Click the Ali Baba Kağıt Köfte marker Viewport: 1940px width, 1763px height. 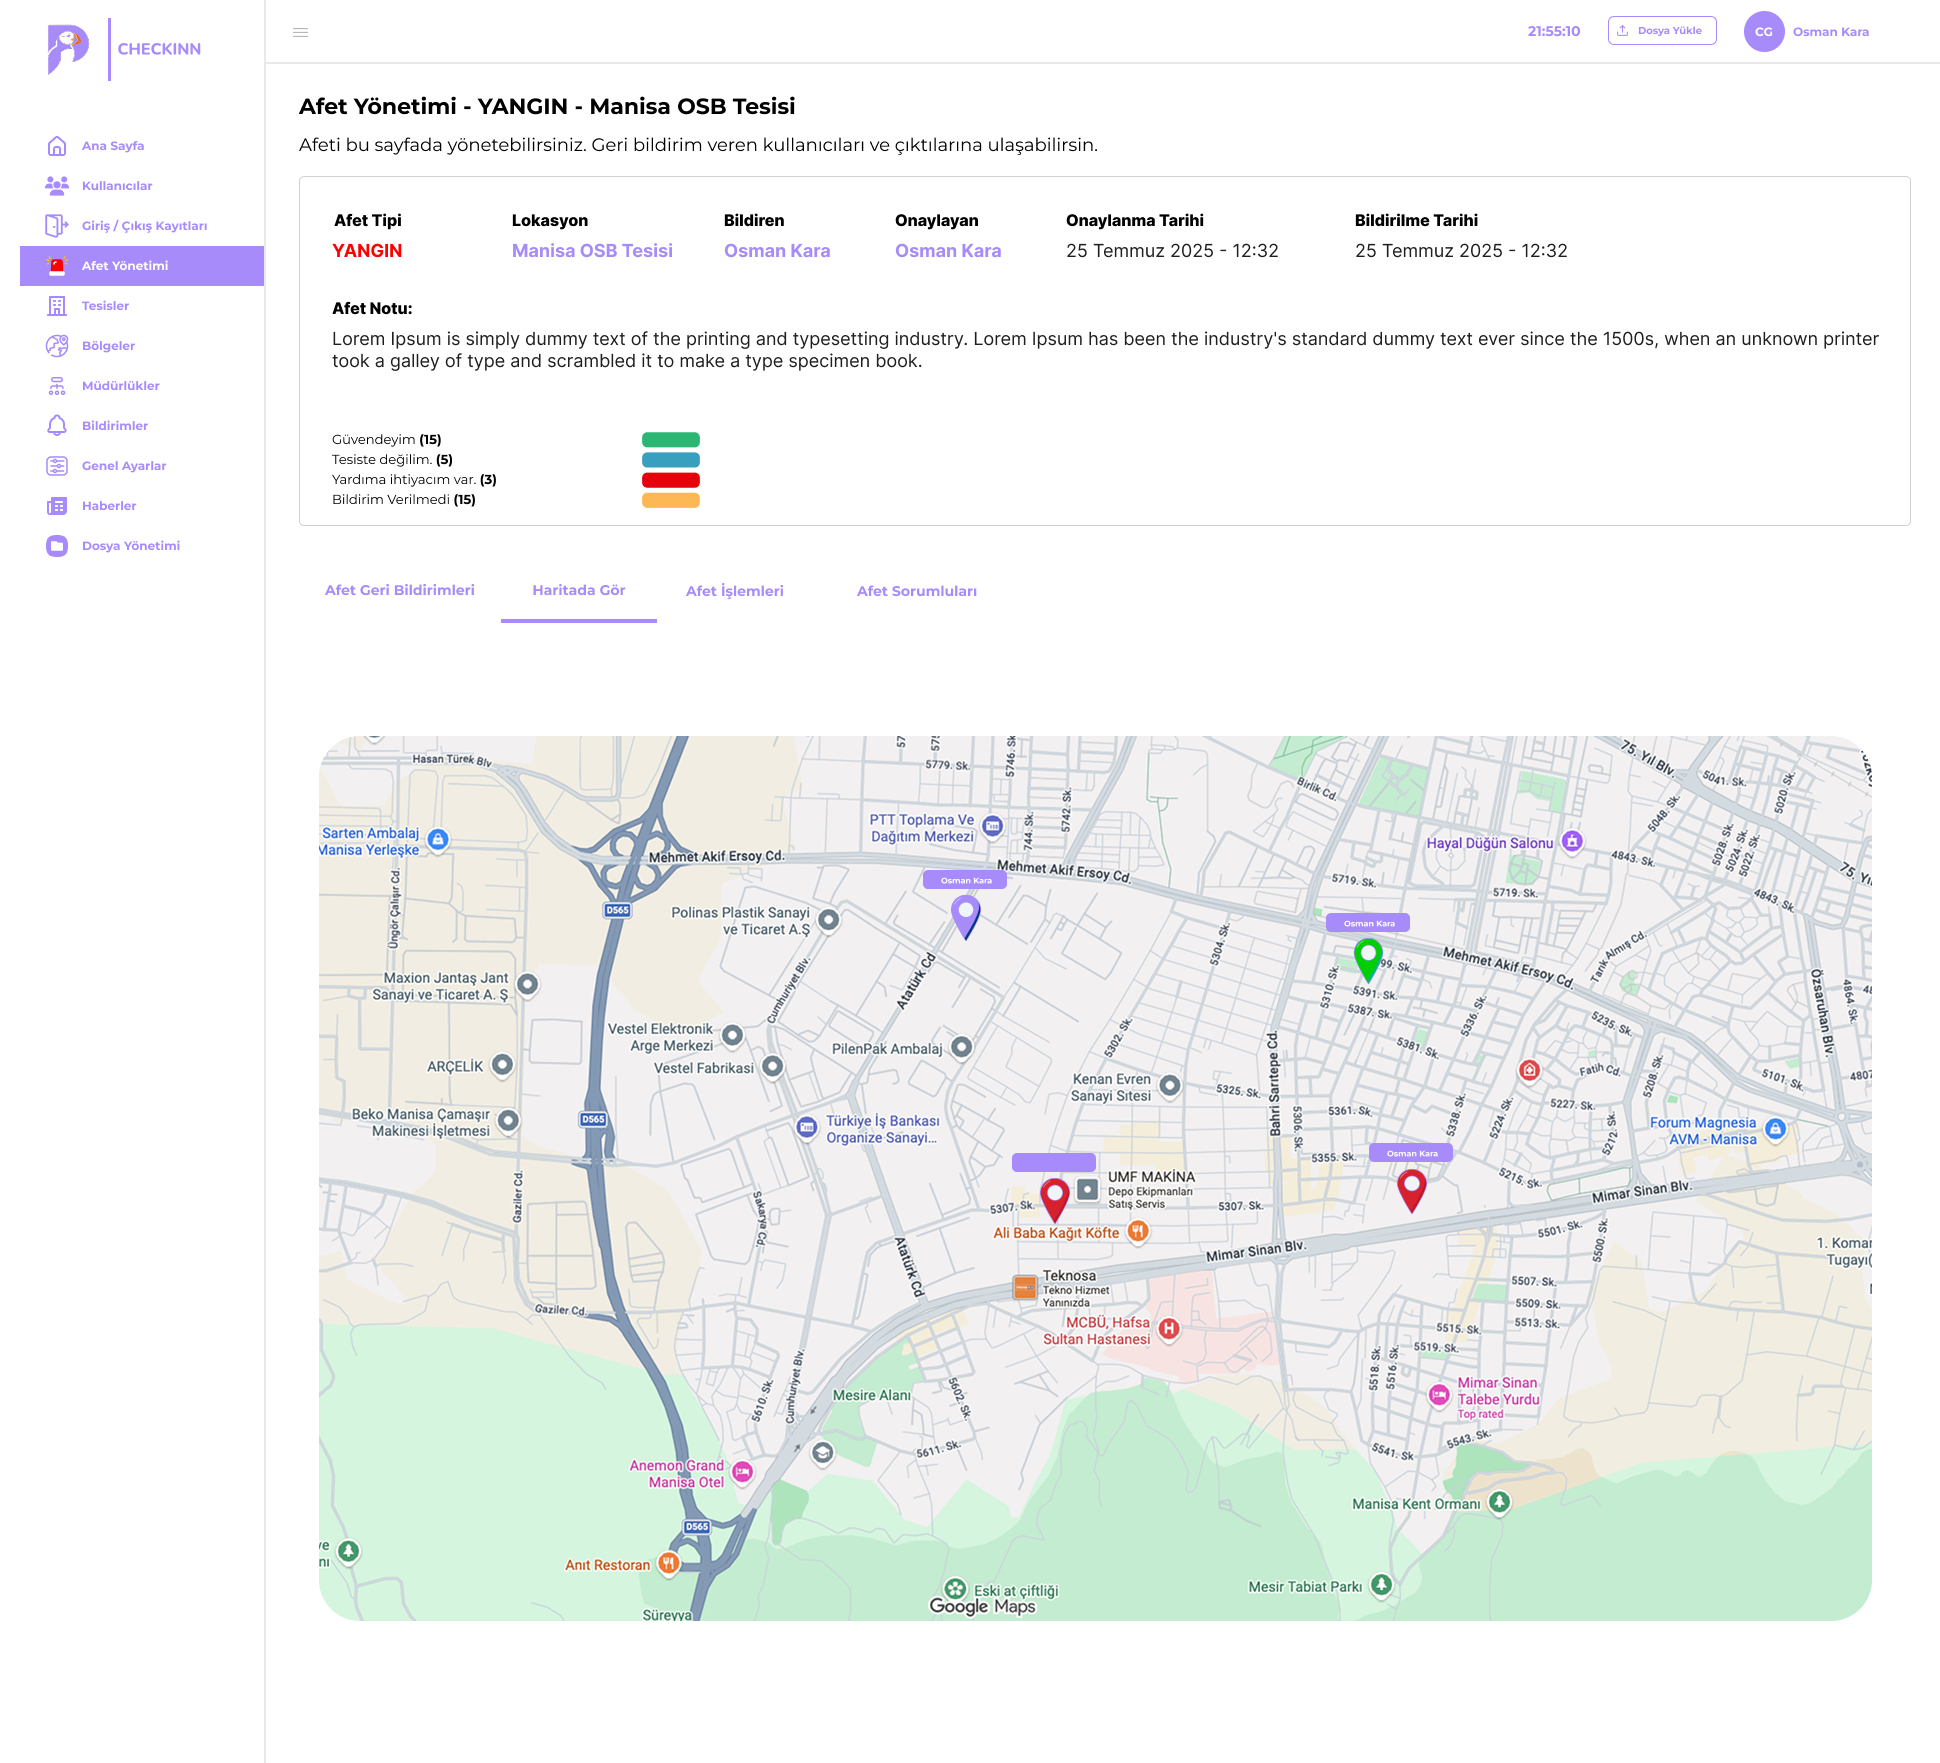click(x=1137, y=1232)
